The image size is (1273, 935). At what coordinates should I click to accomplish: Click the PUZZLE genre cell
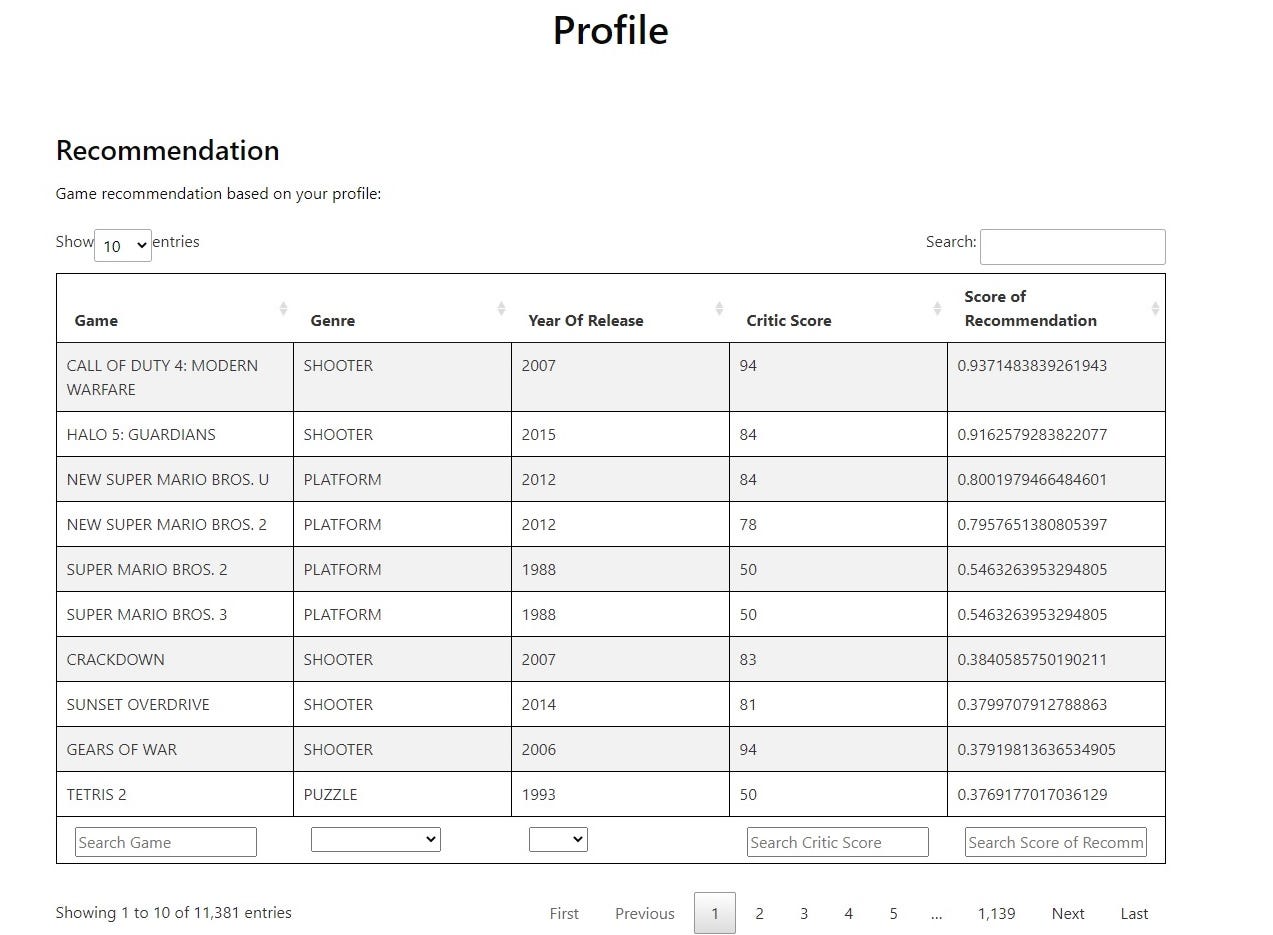coord(402,794)
